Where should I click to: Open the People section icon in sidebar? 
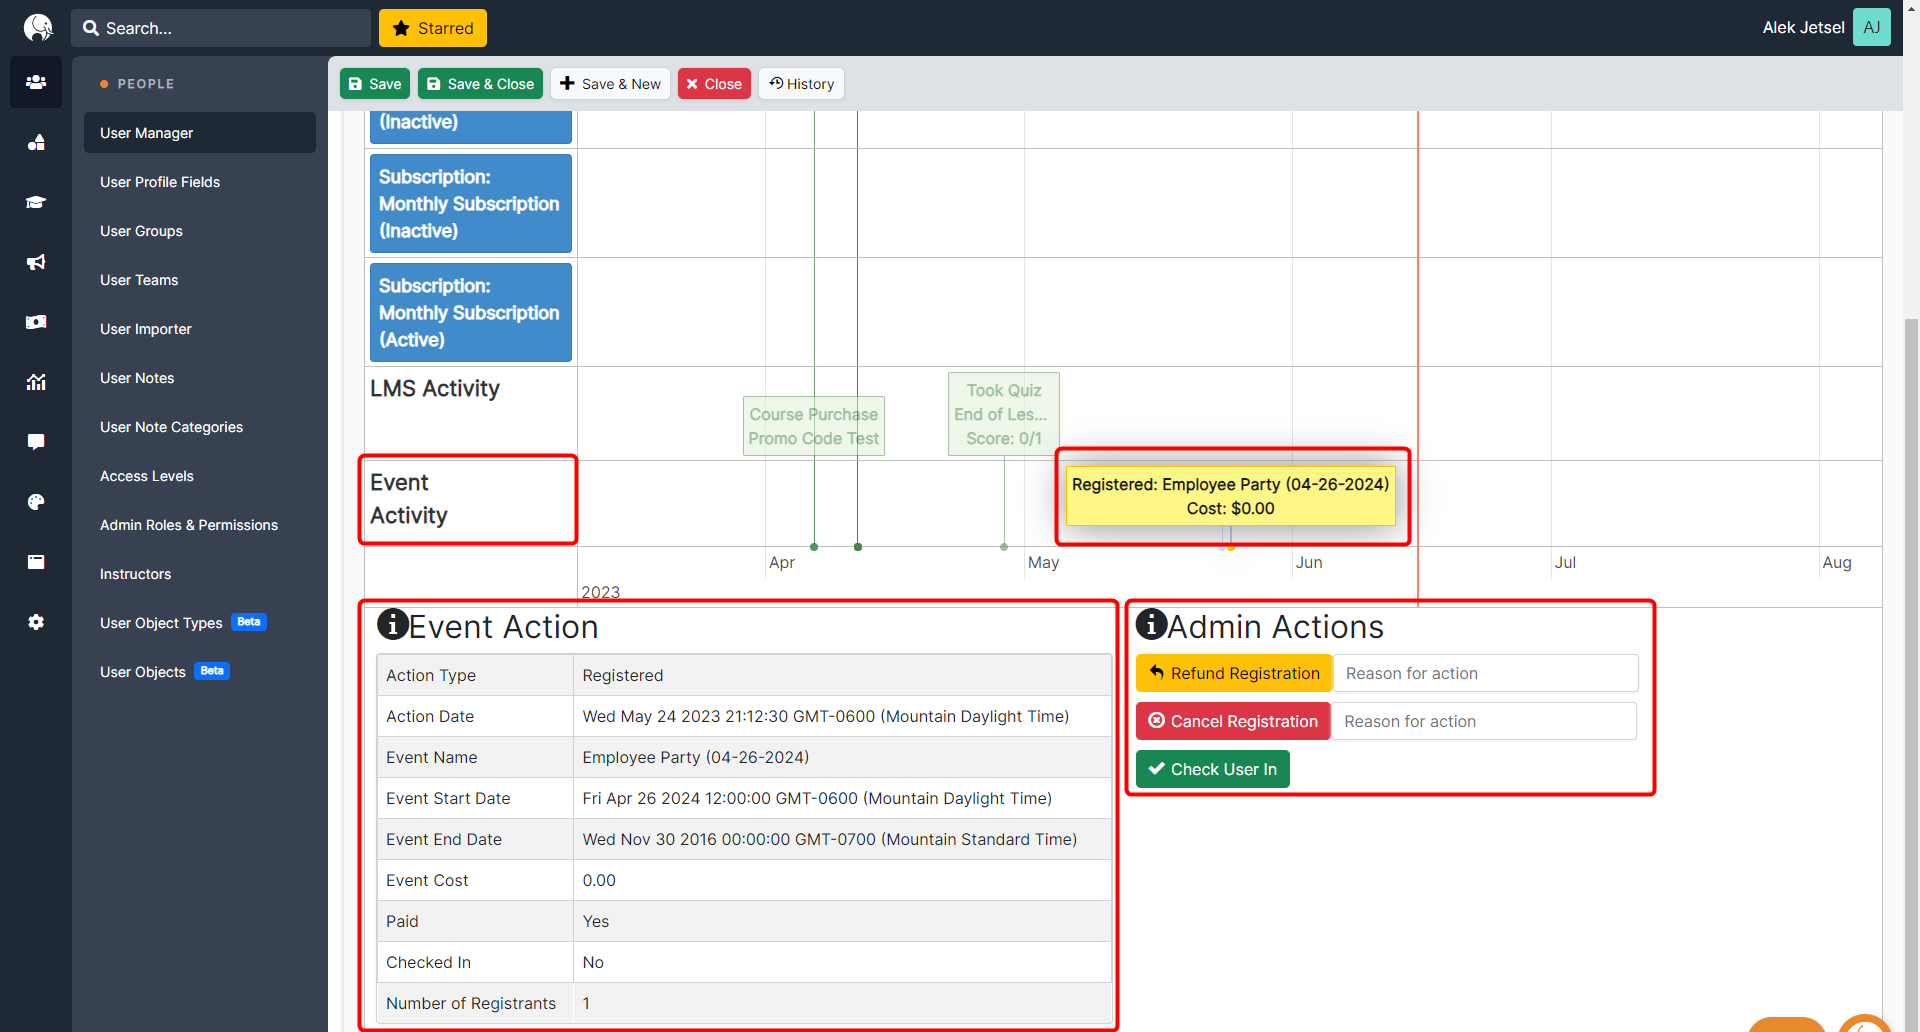click(x=36, y=82)
